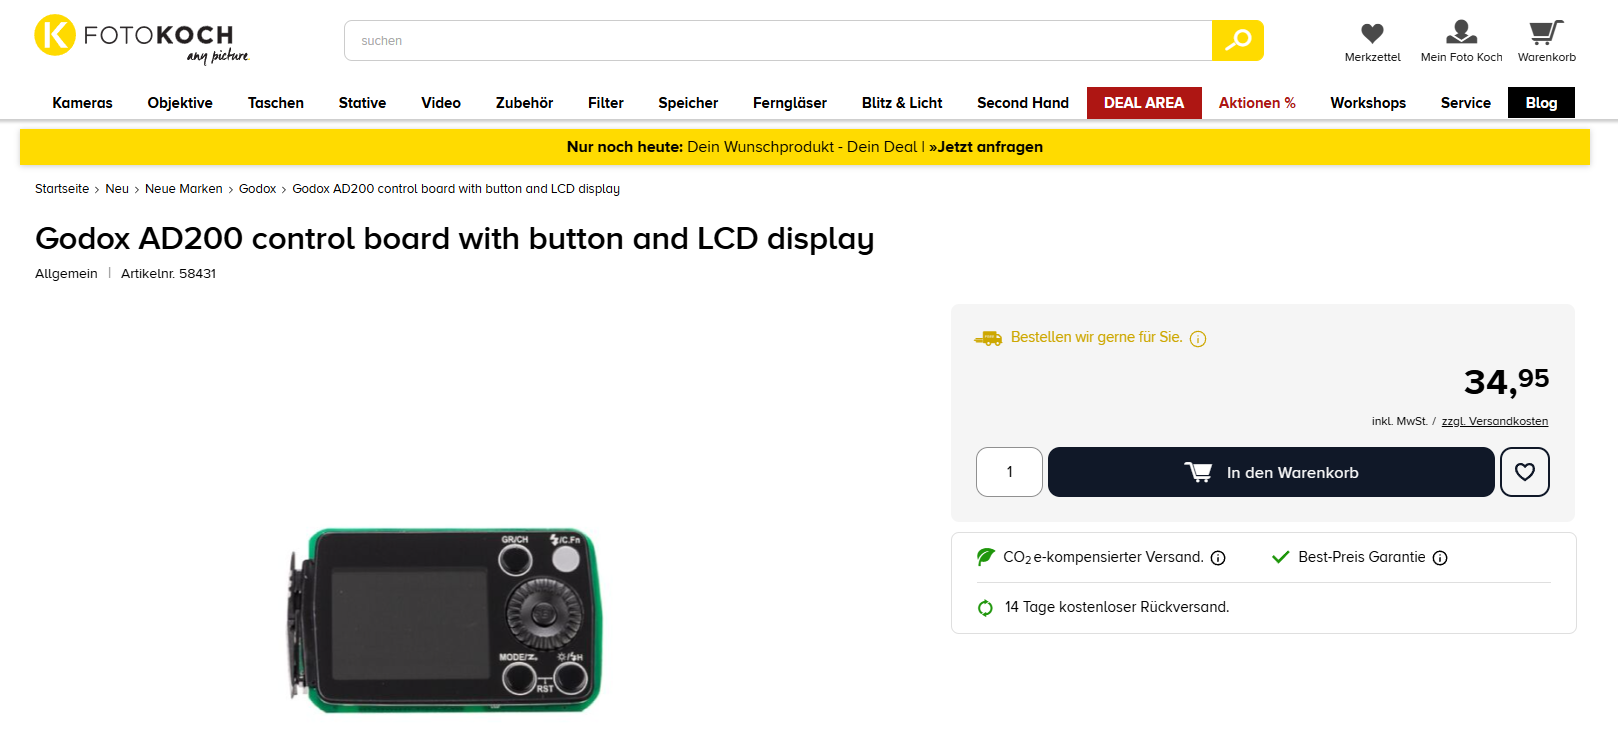This screenshot has height=733, width=1618.
Task: Open the Kameras menu
Action: click(x=82, y=103)
